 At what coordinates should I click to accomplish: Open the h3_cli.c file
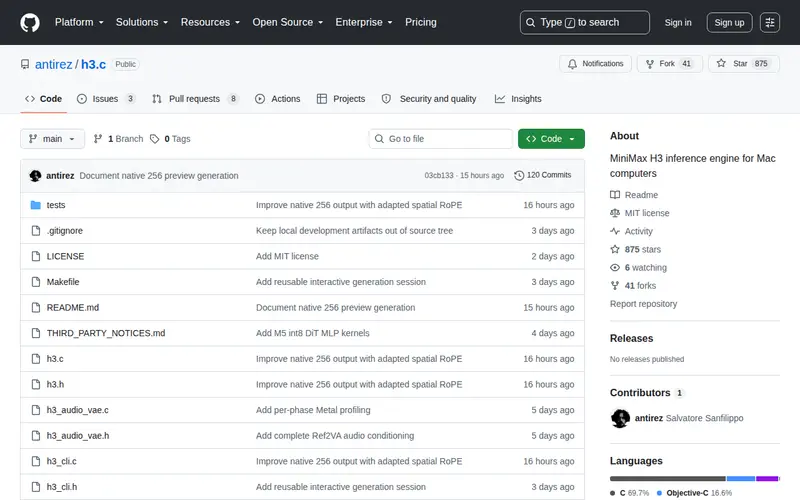coord(61,461)
